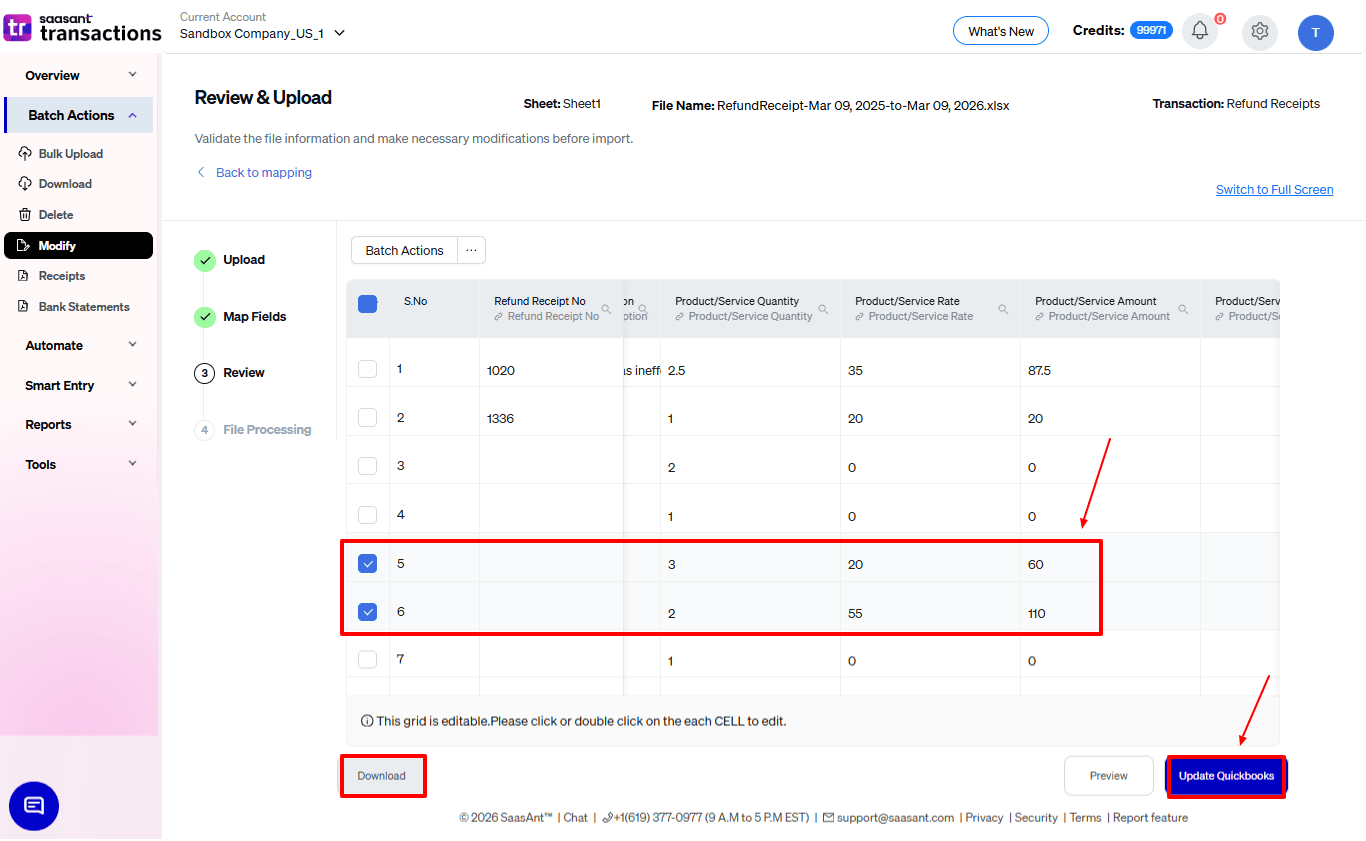Click the notifications bell icon
Image resolution: width=1366 pixels, height=841 pixels.
pyautogui.click(x=1199, y=31)
